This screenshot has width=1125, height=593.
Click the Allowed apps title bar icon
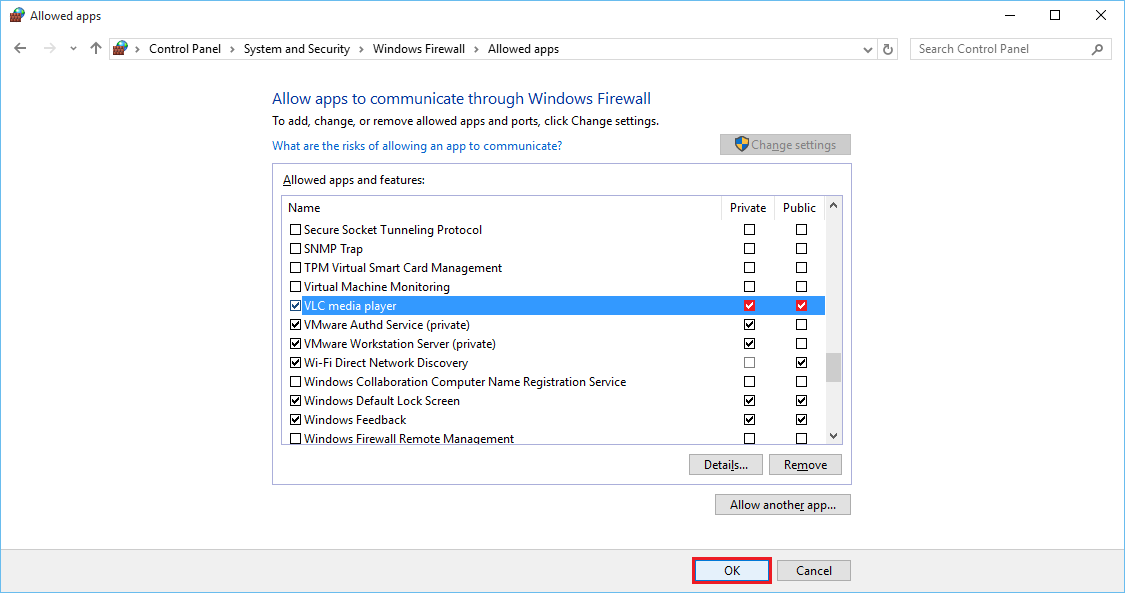click(16, 16)
